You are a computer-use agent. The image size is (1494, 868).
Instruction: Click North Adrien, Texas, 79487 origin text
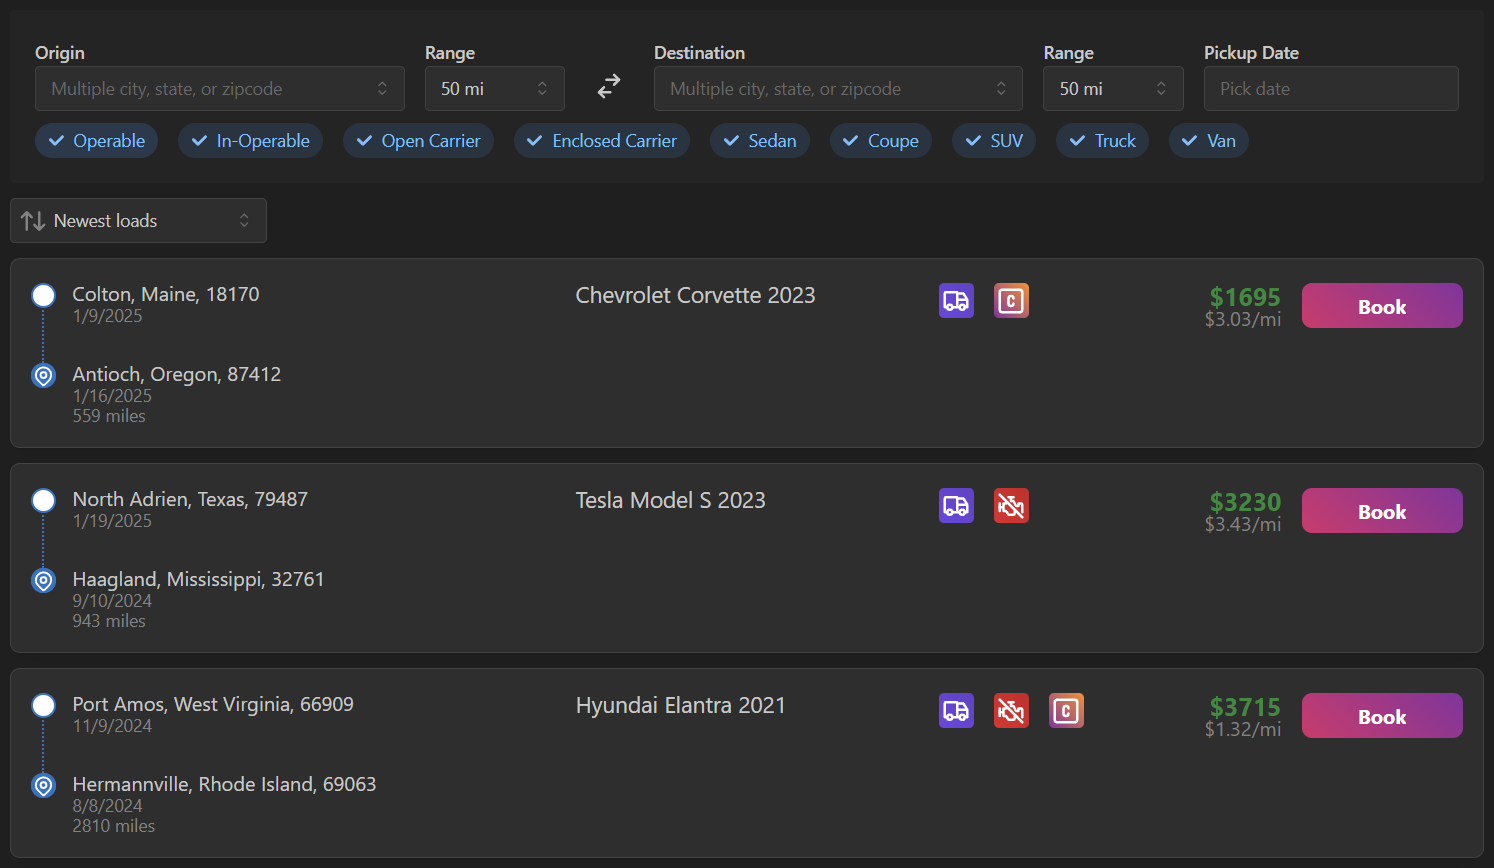click(x=190, y=499)
